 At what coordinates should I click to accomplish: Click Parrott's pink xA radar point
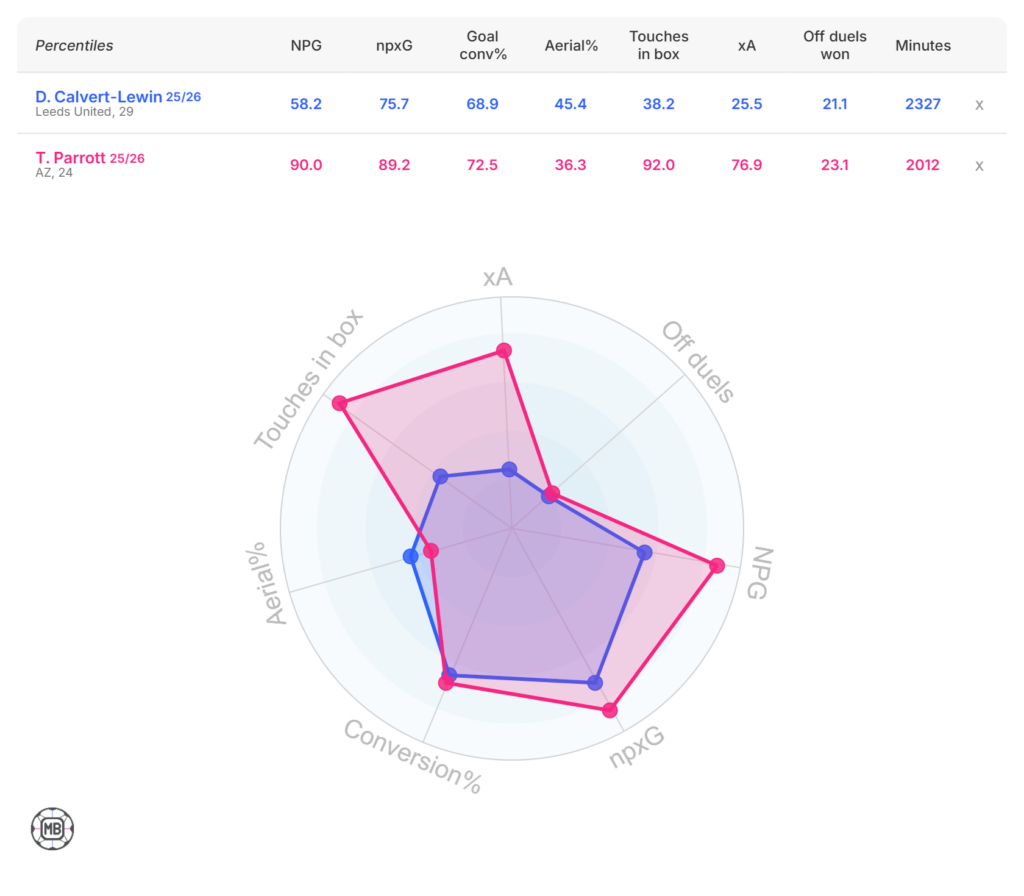[x=504, y=350]
